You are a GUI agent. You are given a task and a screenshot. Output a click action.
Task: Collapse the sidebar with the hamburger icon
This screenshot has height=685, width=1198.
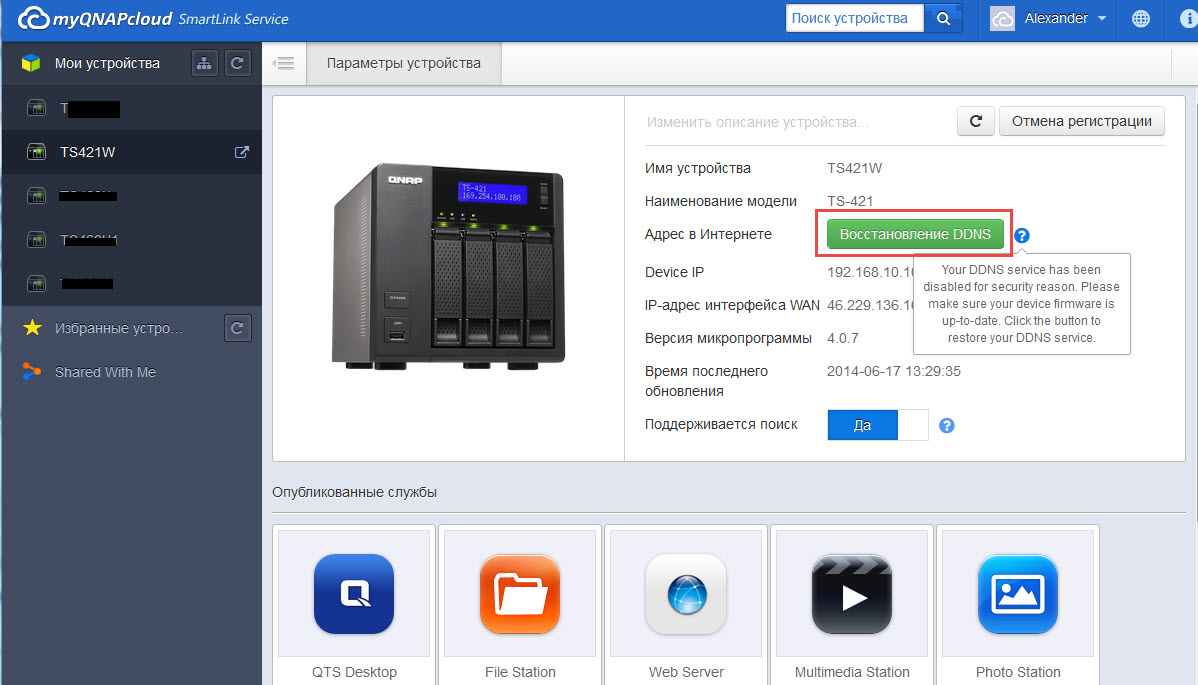tap(284, 63)
